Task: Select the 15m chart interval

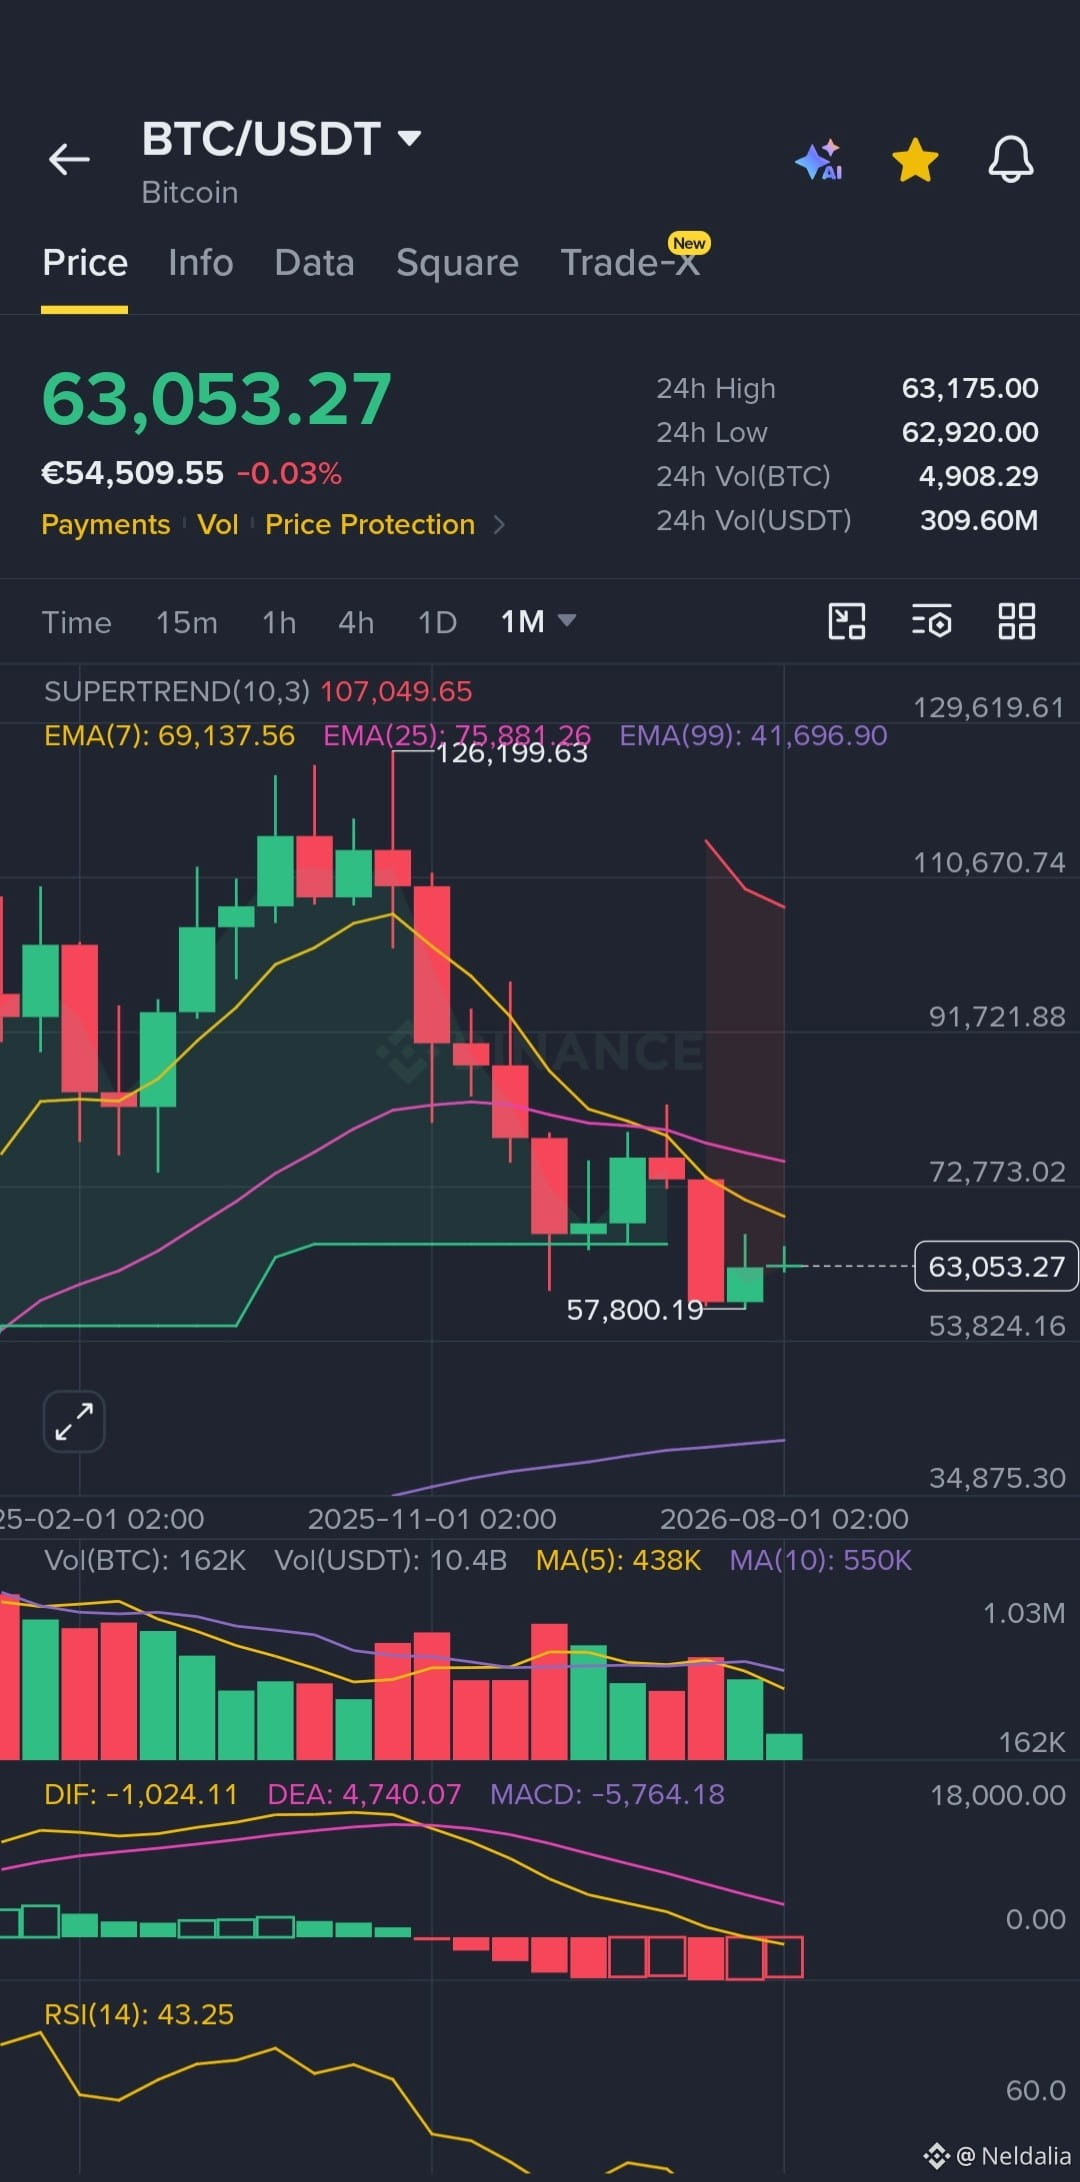Action: pyautogui.click(x=187, y=622)
